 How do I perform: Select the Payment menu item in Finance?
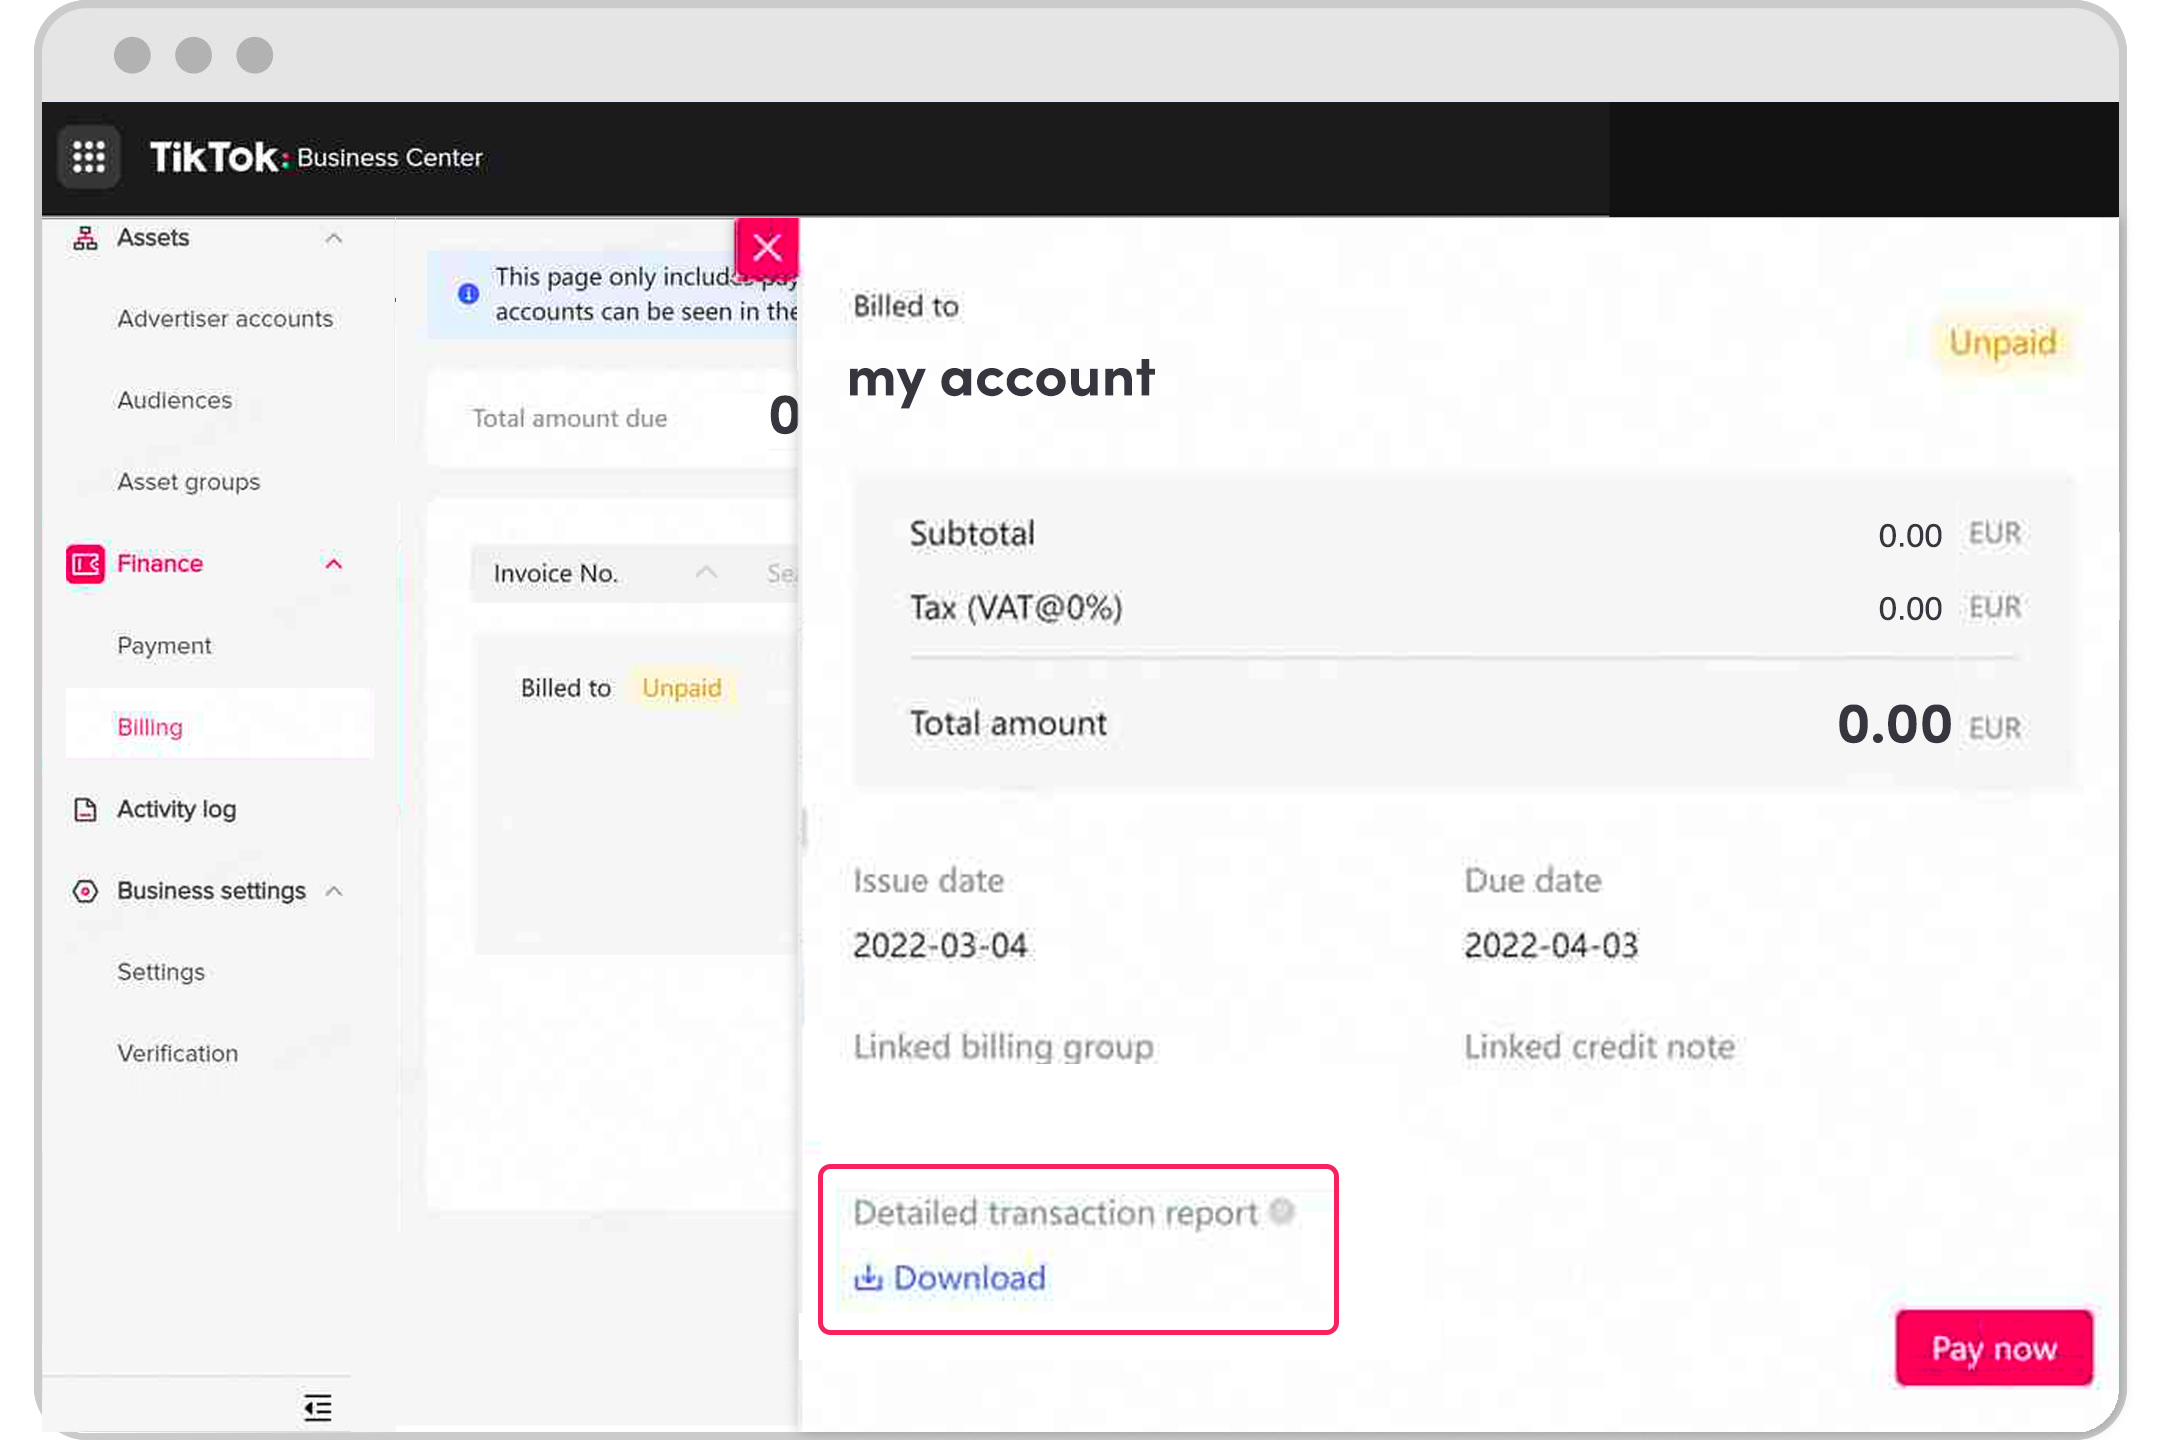pyautogui.click(x=162, y=644)
